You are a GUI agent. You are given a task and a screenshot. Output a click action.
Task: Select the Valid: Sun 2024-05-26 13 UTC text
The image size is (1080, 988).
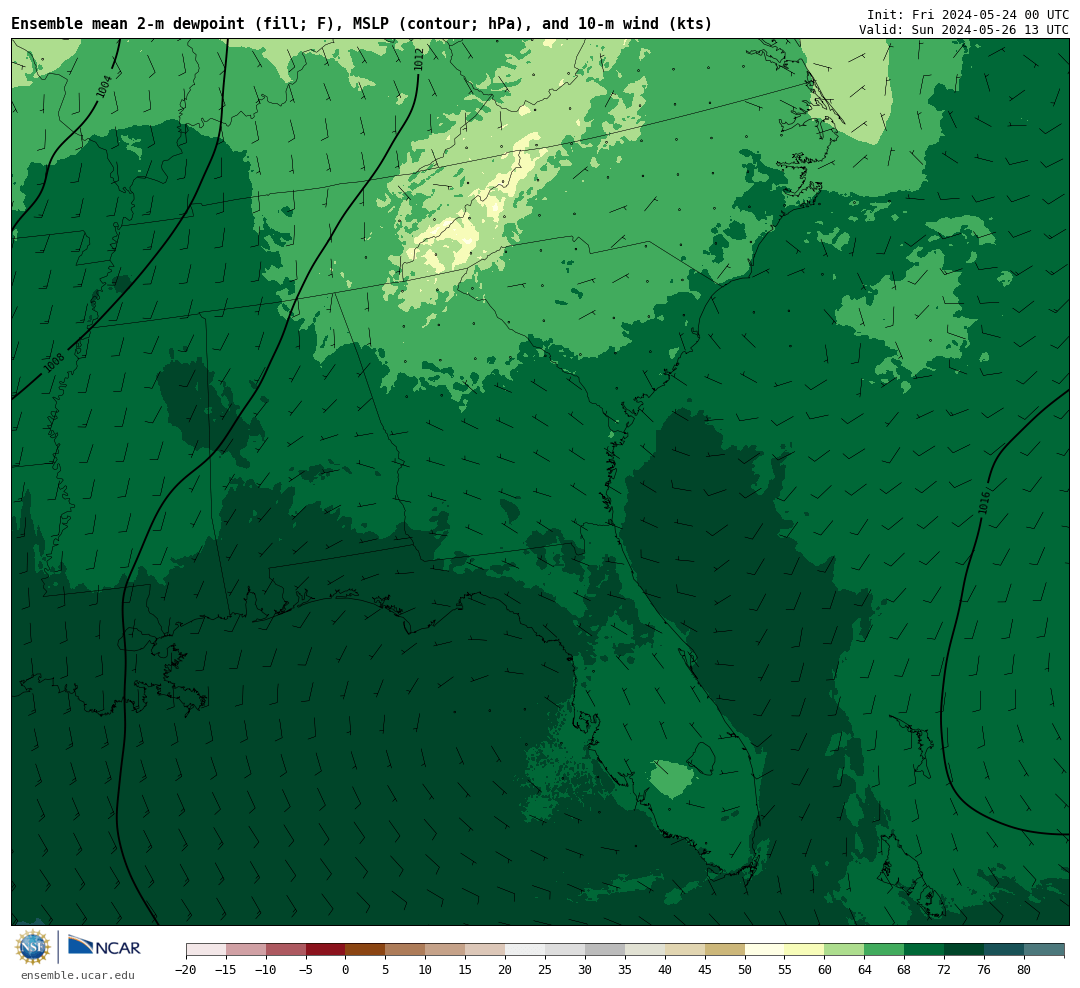click(964, 30)
